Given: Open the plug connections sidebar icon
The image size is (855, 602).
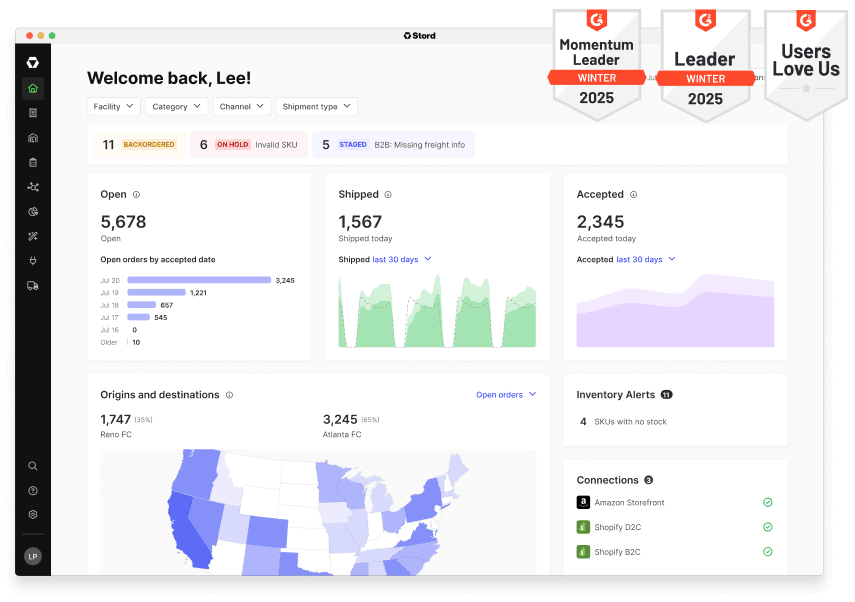Looking at the screenshot, I should coord(33,261).
